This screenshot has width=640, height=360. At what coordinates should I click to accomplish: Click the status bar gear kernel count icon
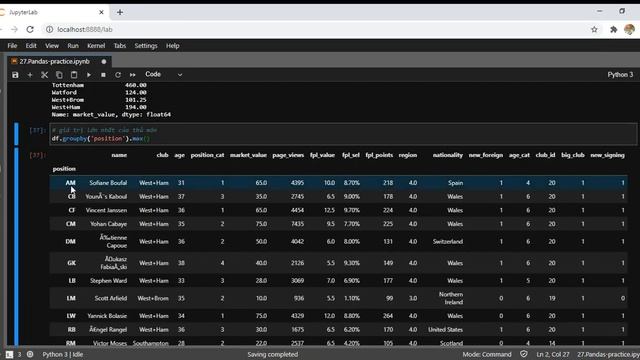[x=30, y=354]
